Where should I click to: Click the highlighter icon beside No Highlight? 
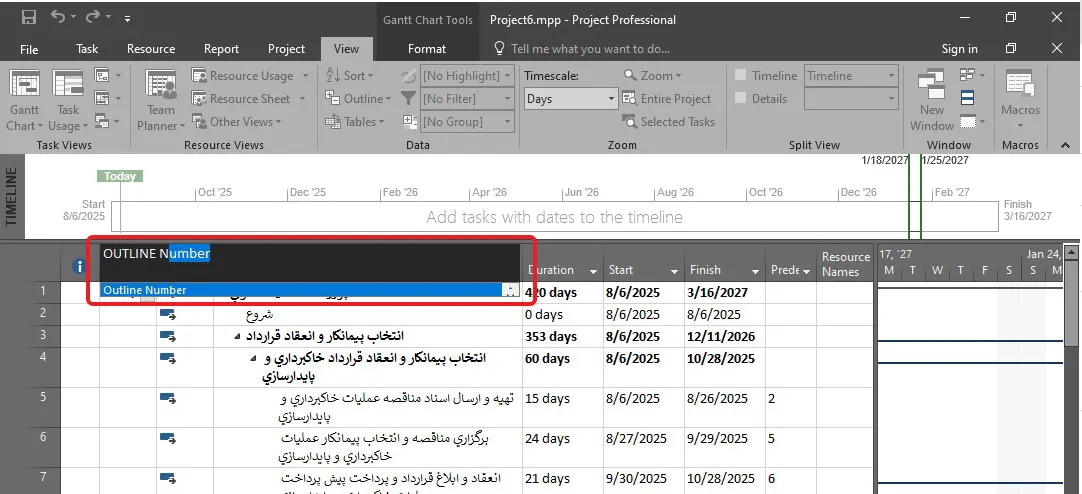click(x=409, y=75)
